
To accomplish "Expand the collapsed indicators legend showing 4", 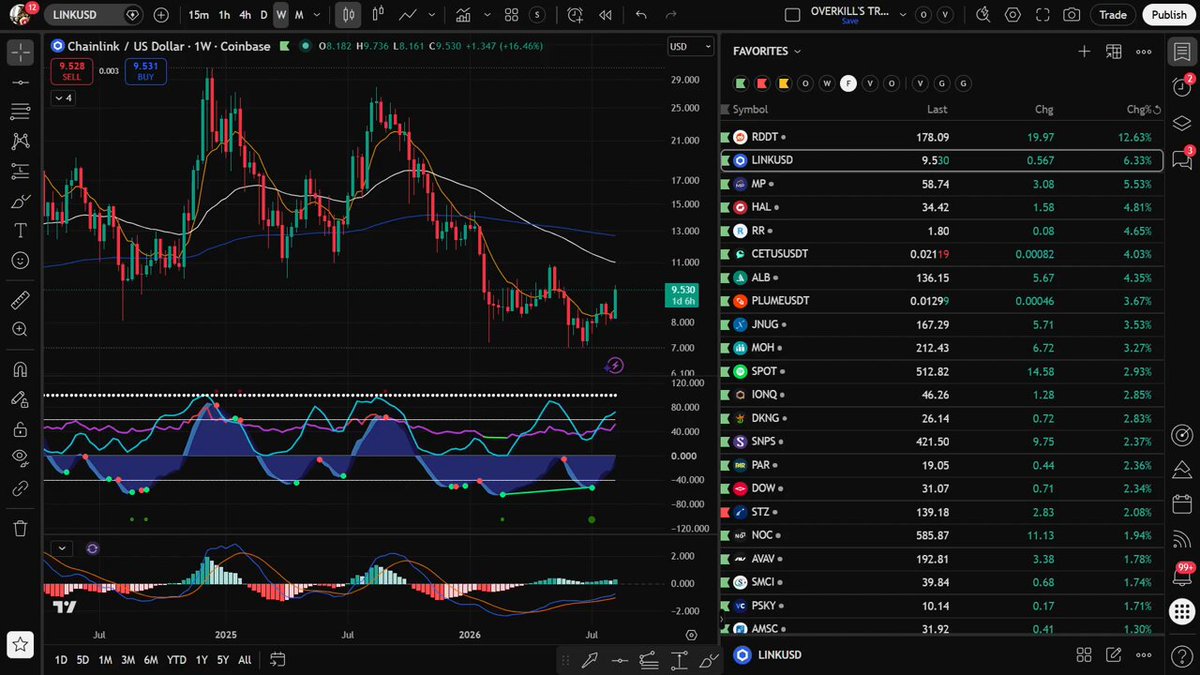I will click(x=62, y=98).
